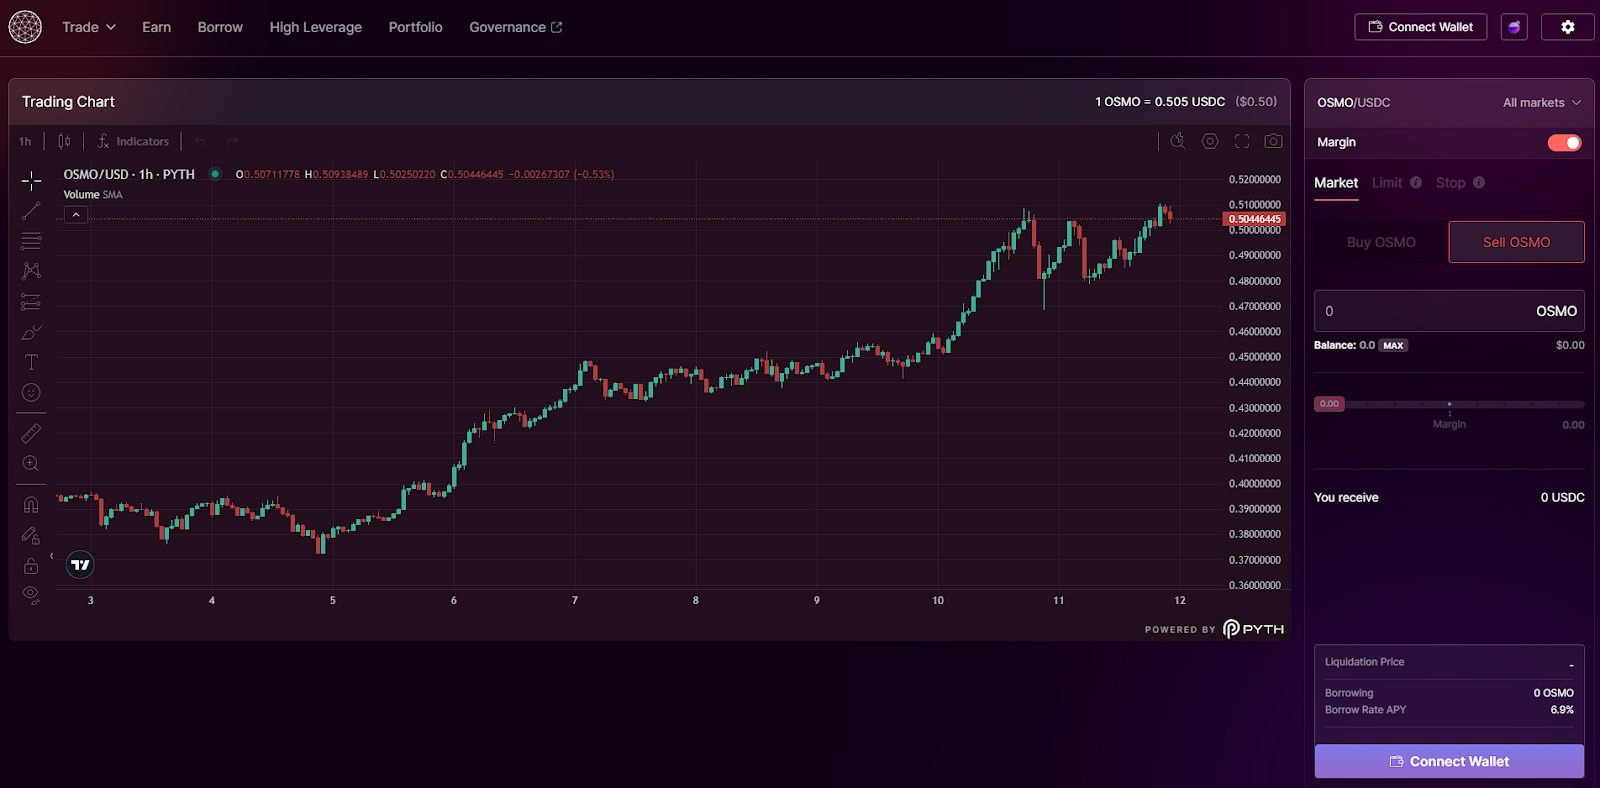The image size is (1600, 788).
Task: Change the 1h chart interval
Action: [x=25, y=141]
